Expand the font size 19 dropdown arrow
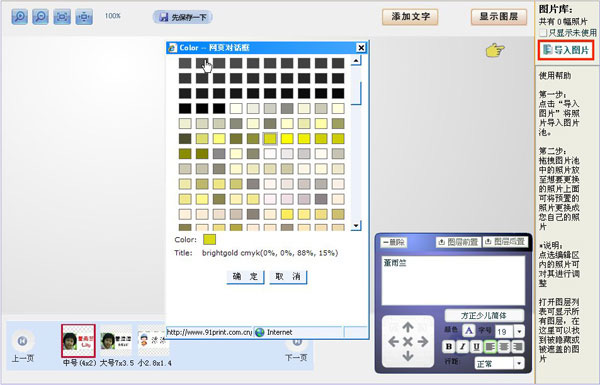600x385 pixels. 519,331
